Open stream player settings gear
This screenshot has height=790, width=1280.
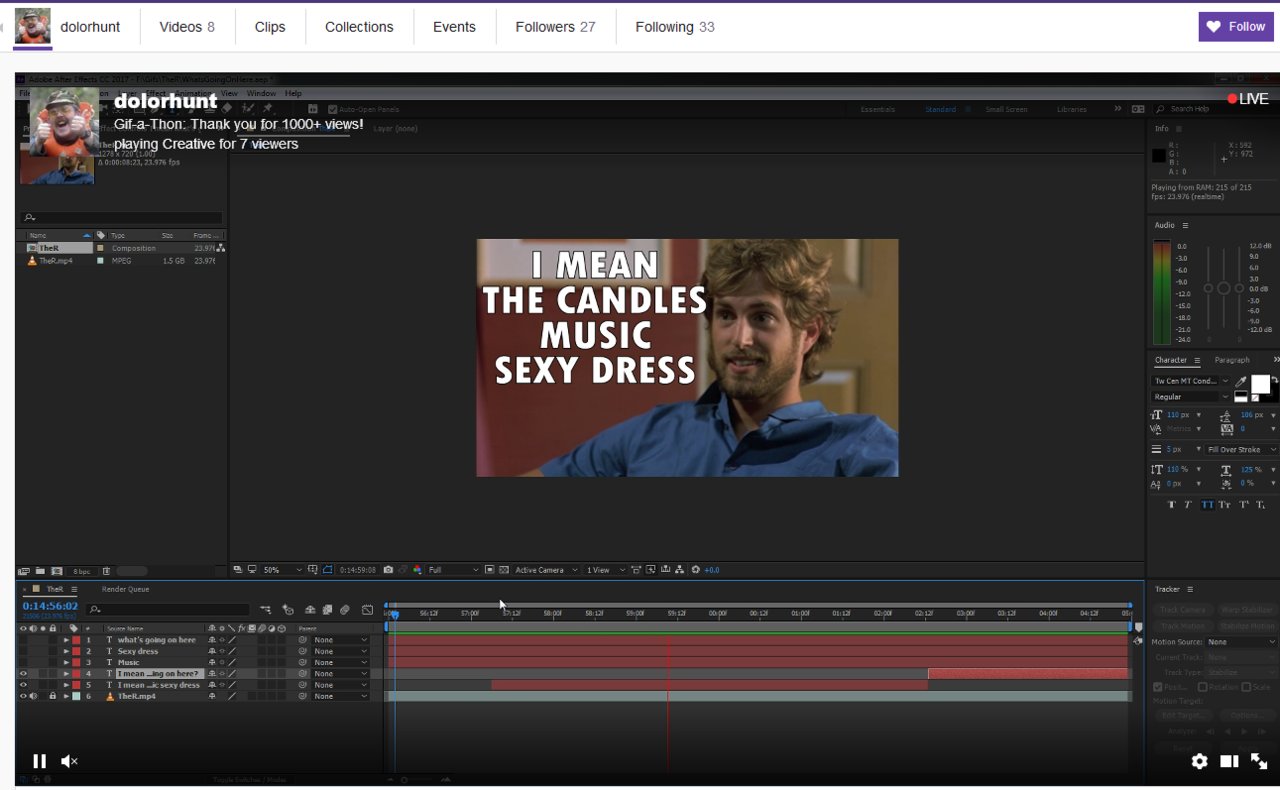click(1199, 761)
